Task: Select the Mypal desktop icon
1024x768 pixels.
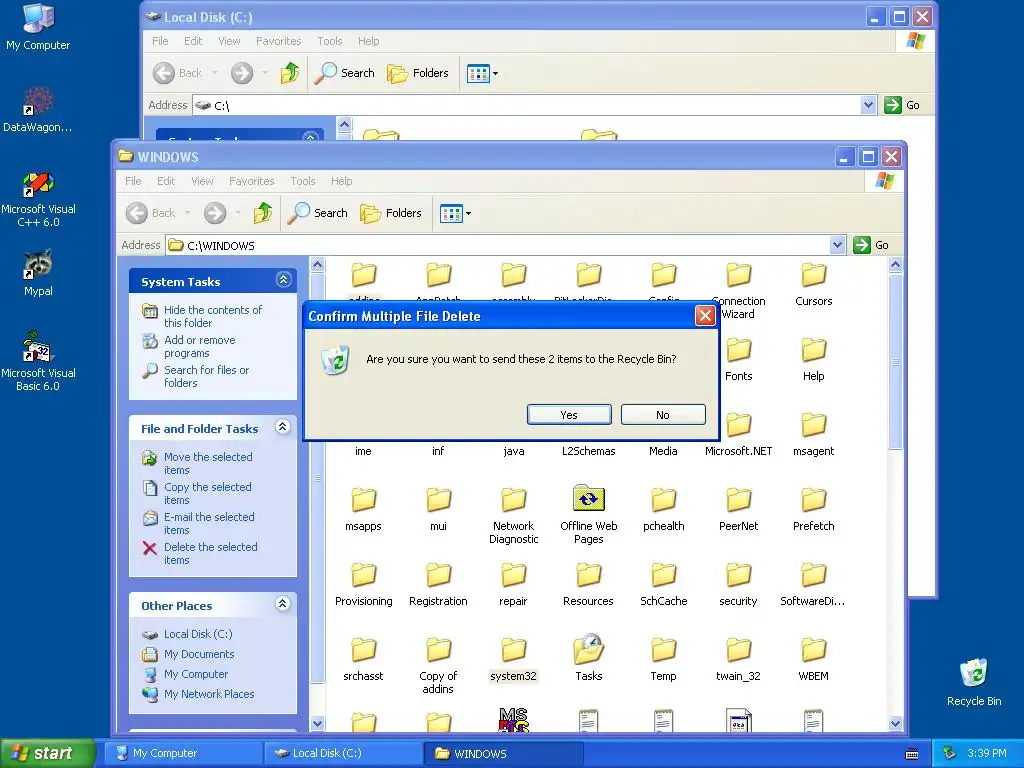Action: [38, 273]
